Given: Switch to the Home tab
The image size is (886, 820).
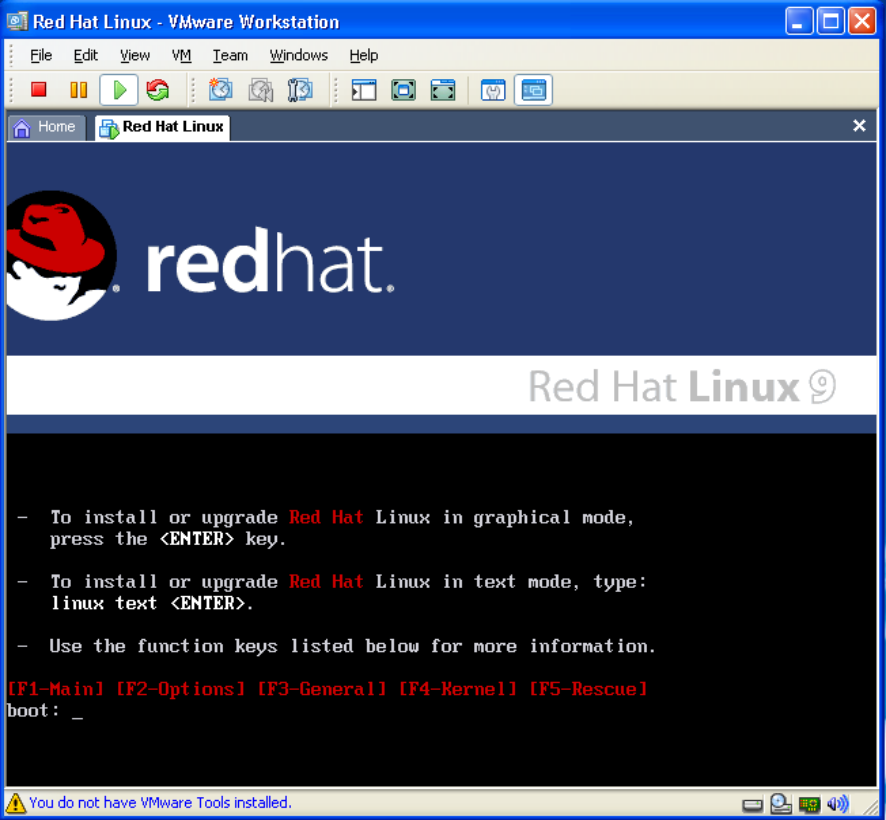Looking at the screenshot, I should tap(45, 127).
